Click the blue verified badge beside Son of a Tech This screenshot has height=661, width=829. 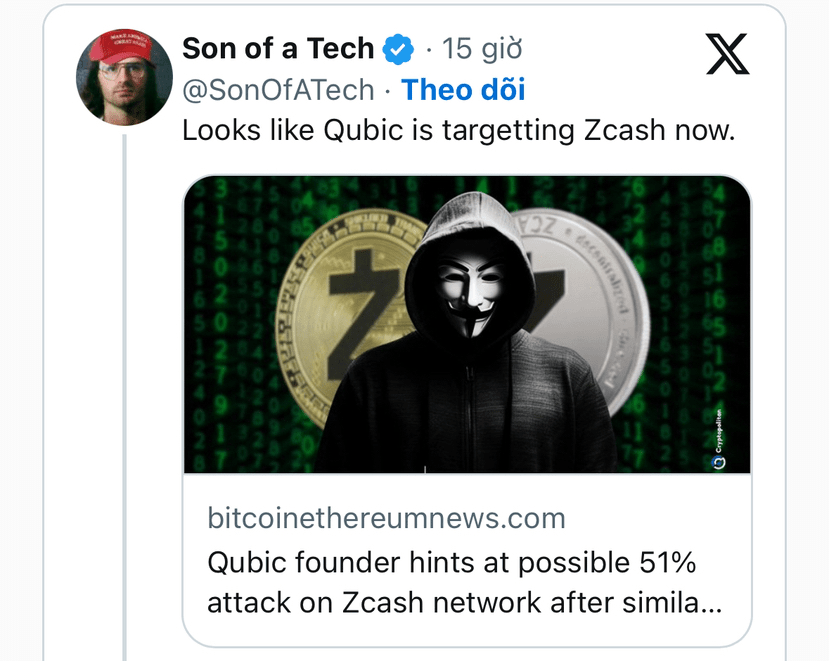tap(398, 49)
